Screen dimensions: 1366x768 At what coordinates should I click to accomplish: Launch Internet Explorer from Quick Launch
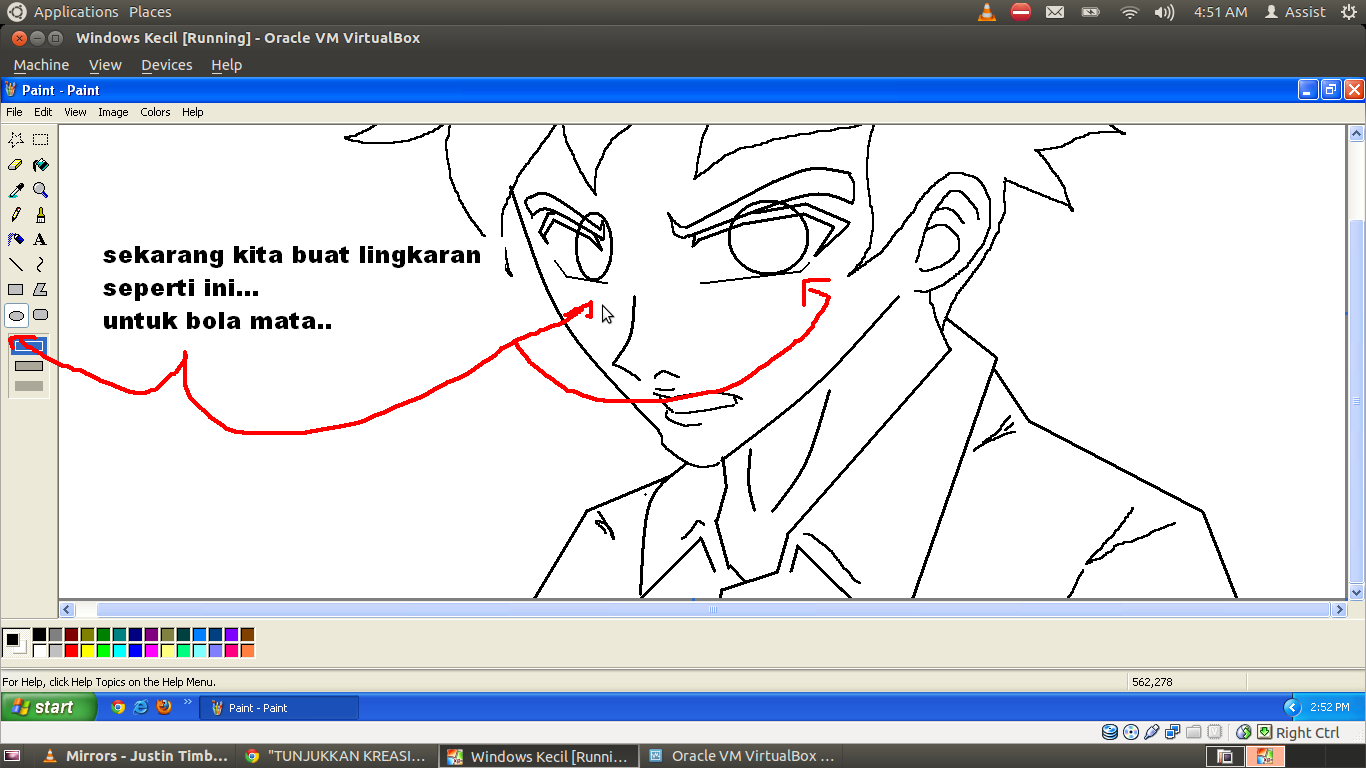tap(141, 707)
